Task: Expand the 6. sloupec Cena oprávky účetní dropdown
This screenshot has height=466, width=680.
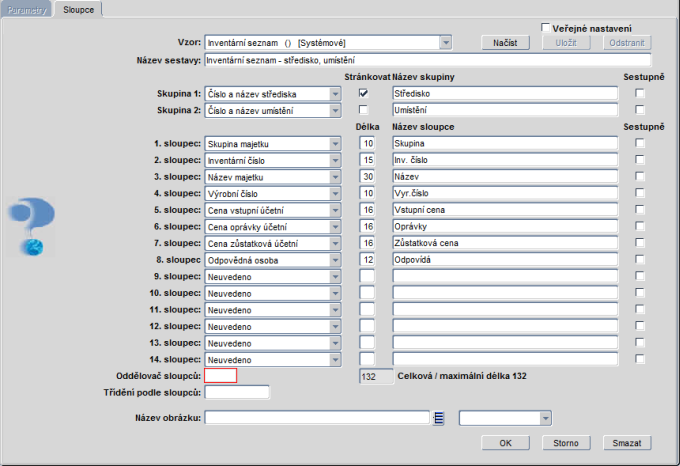Action: (335, 227)
